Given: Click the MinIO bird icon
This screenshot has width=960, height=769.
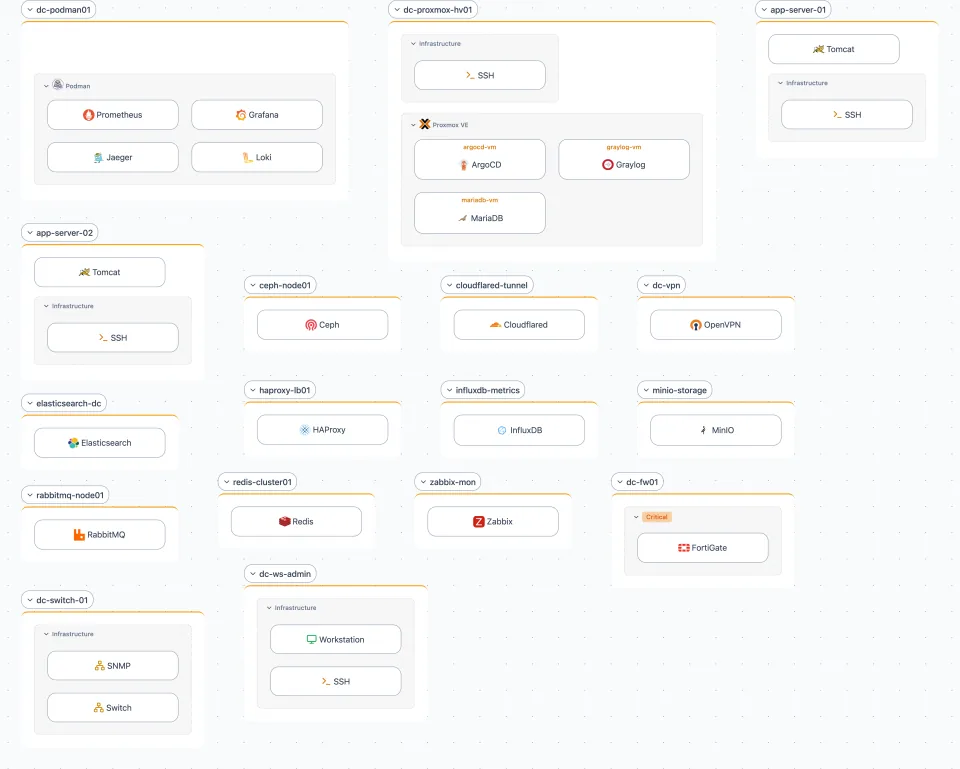Looking at the screenshot, I should pyautogui.click(x=703, y=430).
